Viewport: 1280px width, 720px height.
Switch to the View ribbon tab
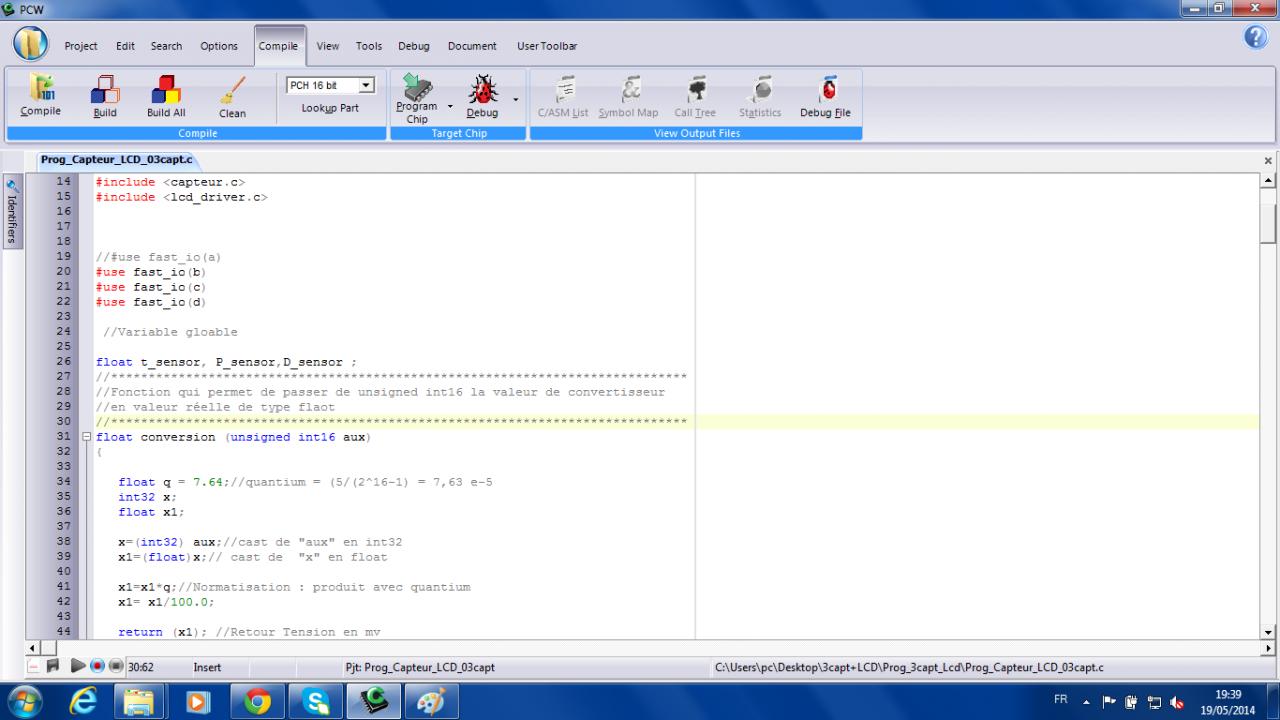(x=328, y=46)
